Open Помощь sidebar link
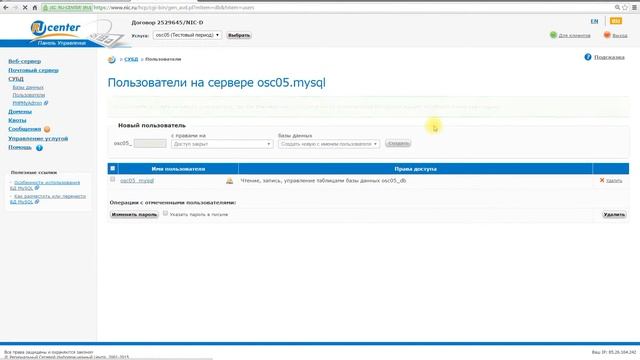Image resolution: width=640 pixels, height=360 pixels. click(x=20, y=147)
